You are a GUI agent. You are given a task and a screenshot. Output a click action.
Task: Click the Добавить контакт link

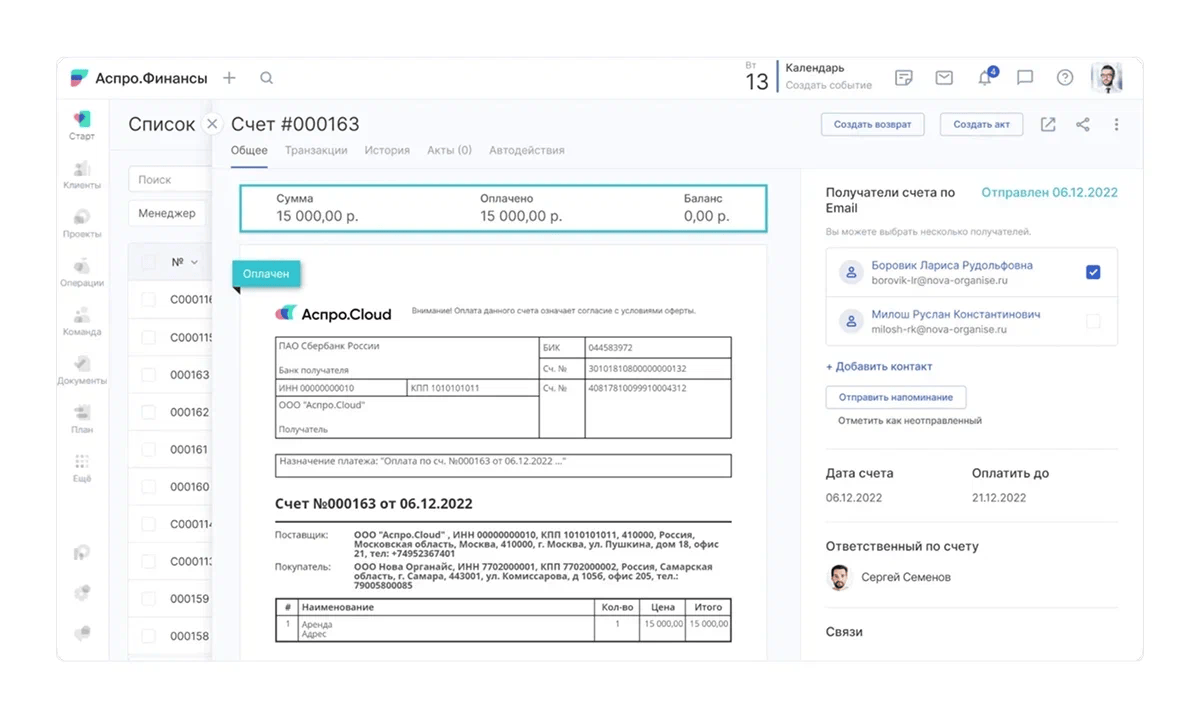point(879,367)
